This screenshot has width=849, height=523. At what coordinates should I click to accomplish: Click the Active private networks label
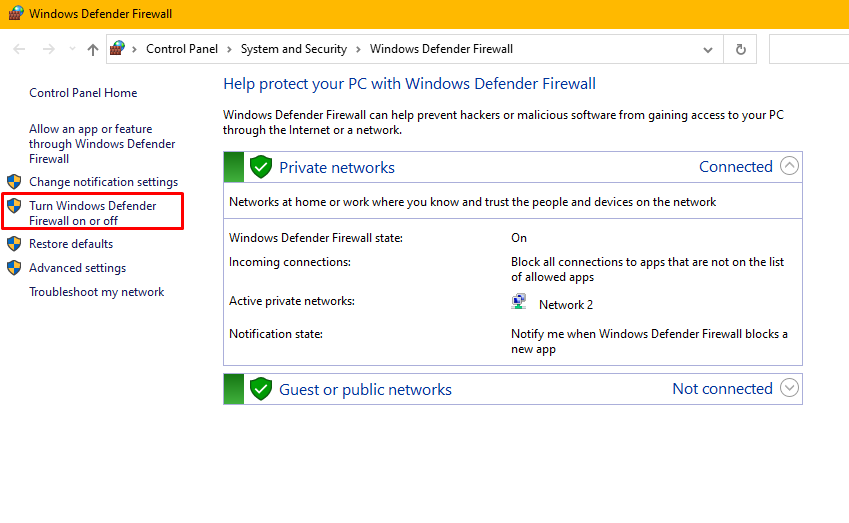(x=292, y=301)
